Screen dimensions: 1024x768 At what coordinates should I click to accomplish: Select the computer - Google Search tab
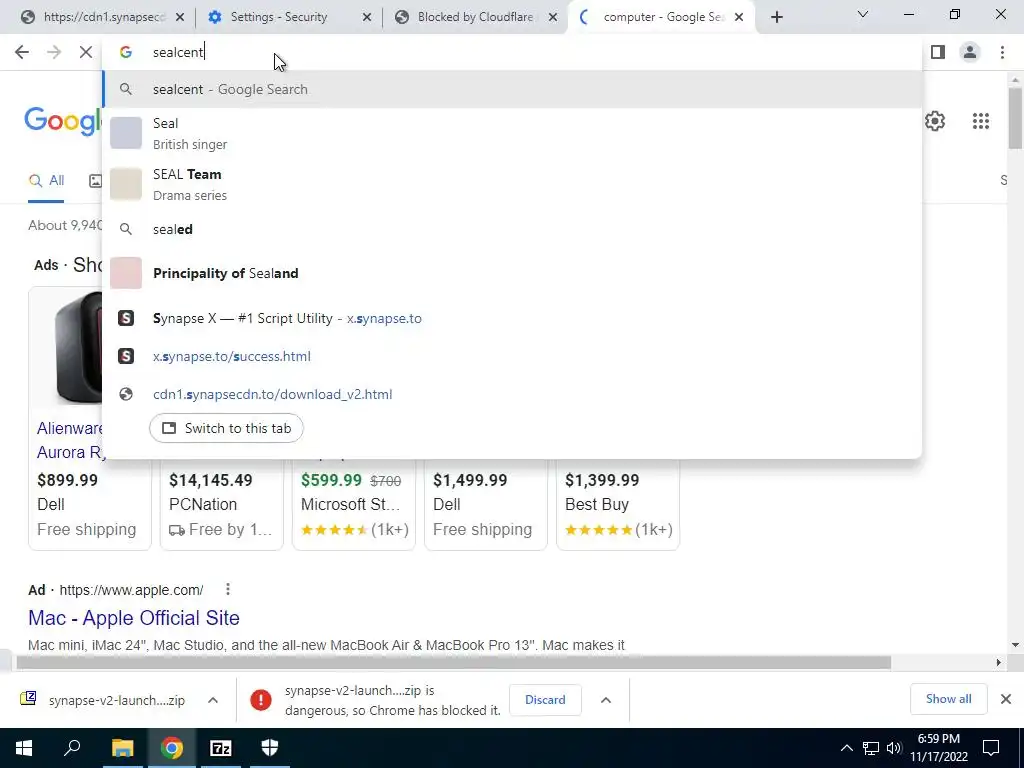pos(663,17)
